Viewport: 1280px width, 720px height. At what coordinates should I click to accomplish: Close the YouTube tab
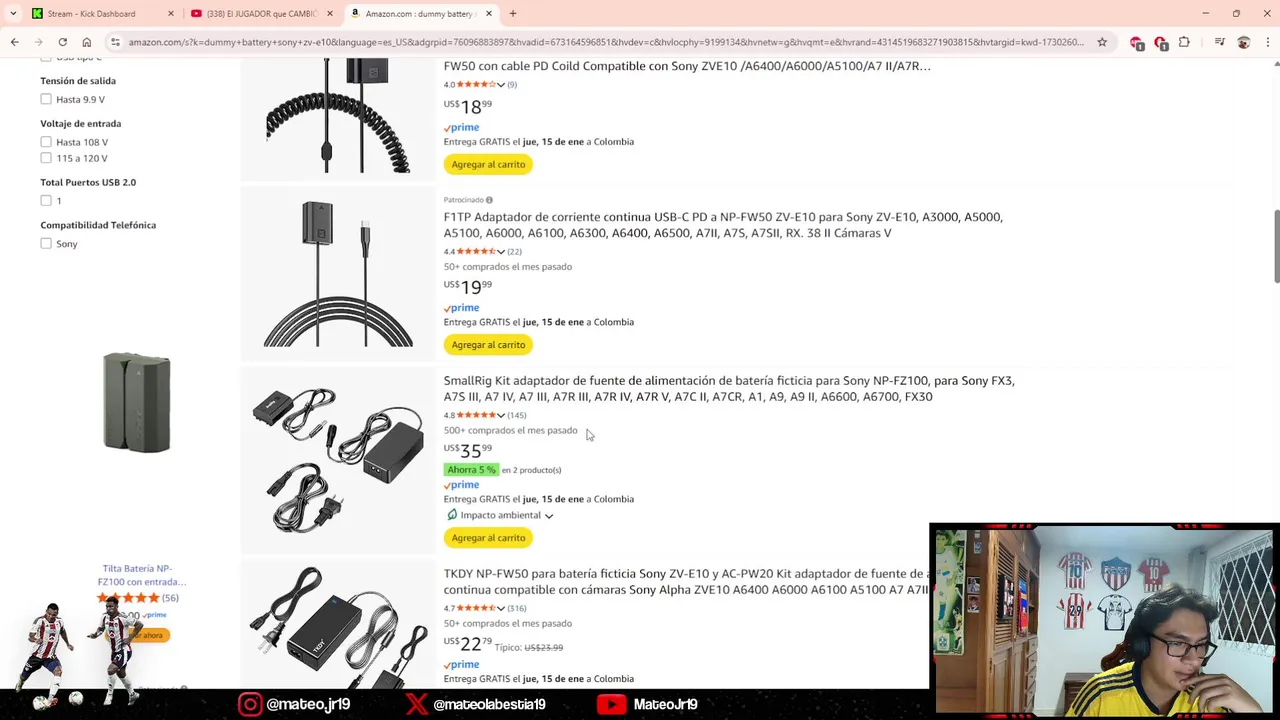click(x=329, y=14)
